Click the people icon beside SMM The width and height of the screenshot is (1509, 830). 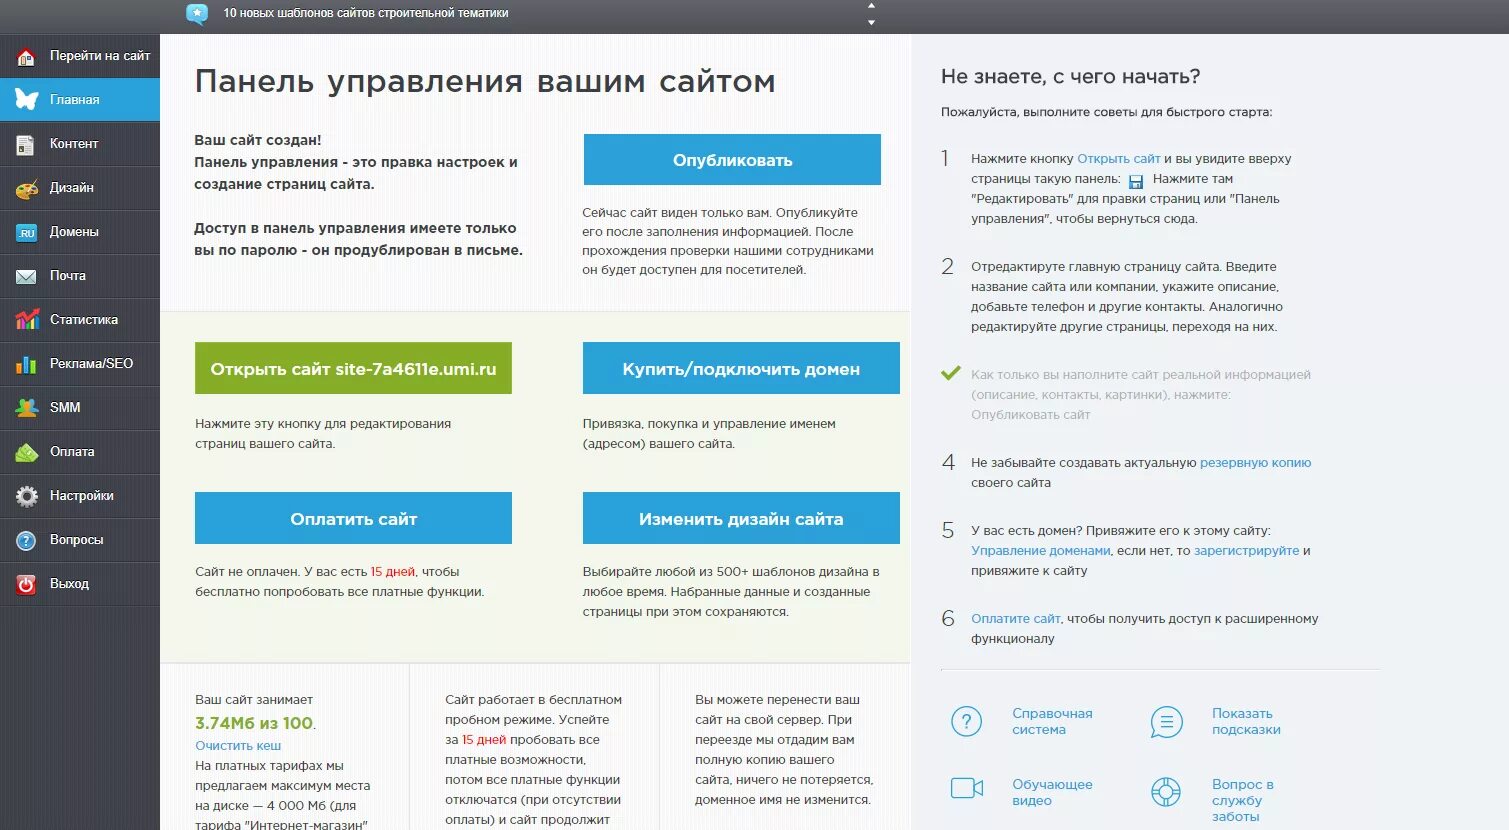click(26, 408)
